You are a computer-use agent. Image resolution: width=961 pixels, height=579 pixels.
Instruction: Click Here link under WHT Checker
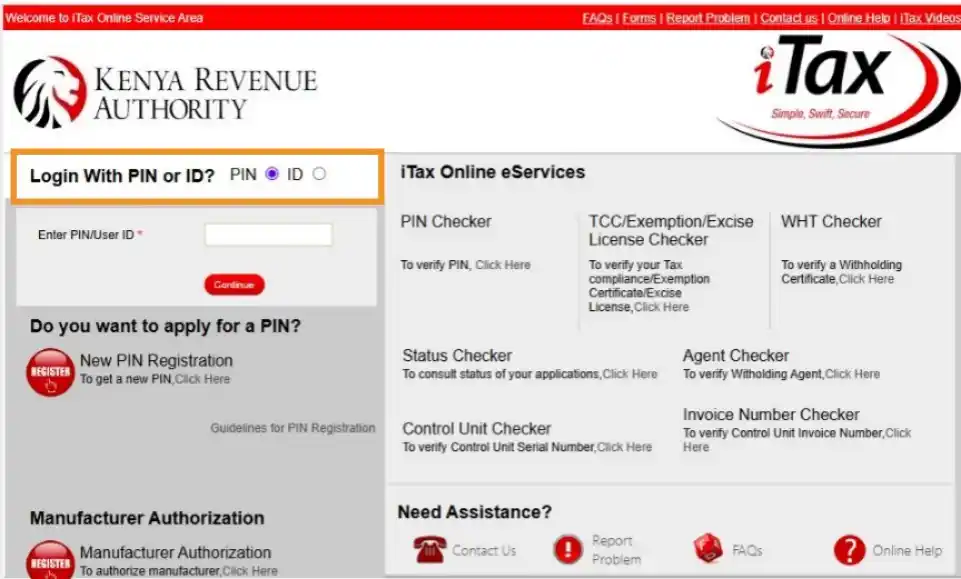point(866,279)
